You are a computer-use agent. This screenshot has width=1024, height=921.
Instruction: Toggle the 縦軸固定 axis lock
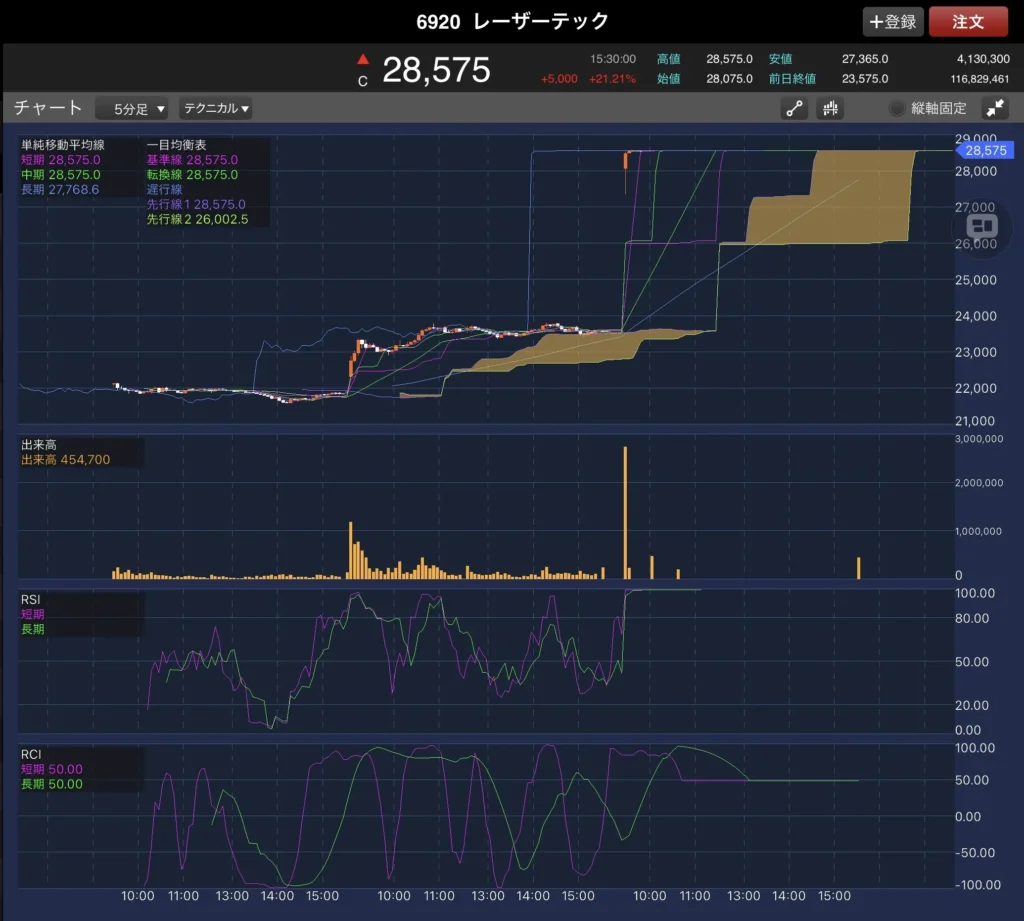[x=930, y=109]
